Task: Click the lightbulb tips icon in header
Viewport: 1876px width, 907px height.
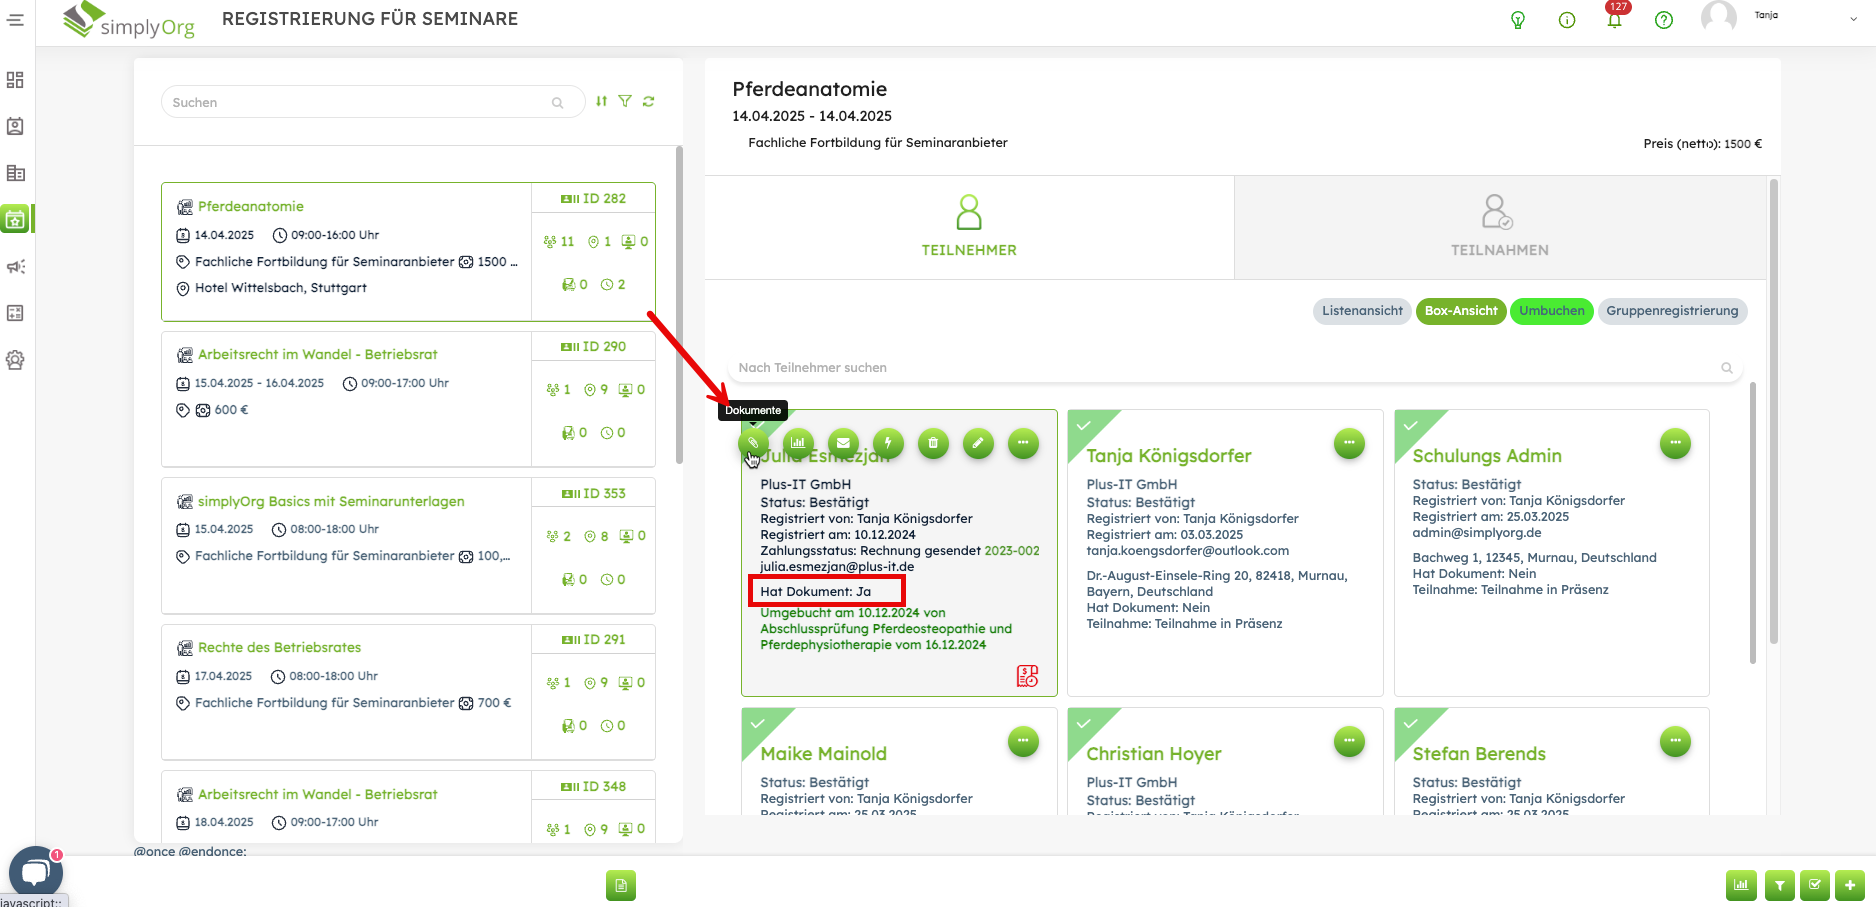Action: click(x=1518, y=20)
